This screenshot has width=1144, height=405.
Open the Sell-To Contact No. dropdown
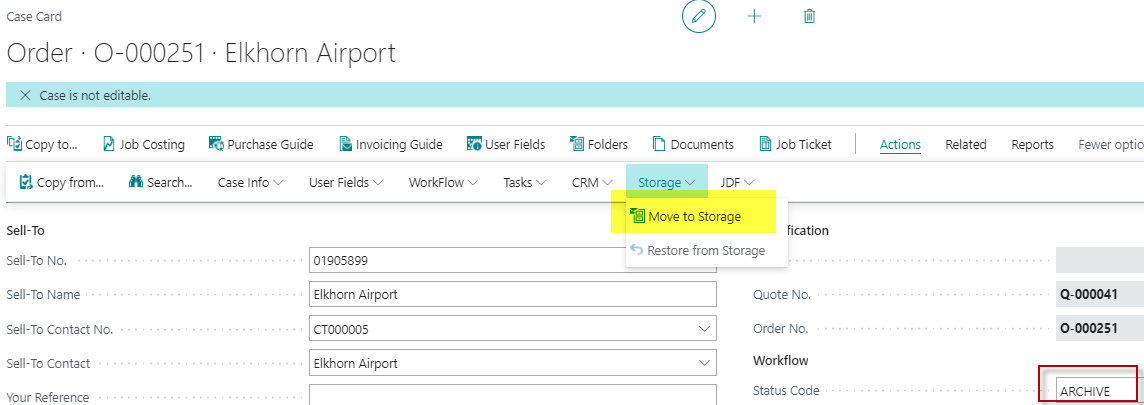[704, 329]
